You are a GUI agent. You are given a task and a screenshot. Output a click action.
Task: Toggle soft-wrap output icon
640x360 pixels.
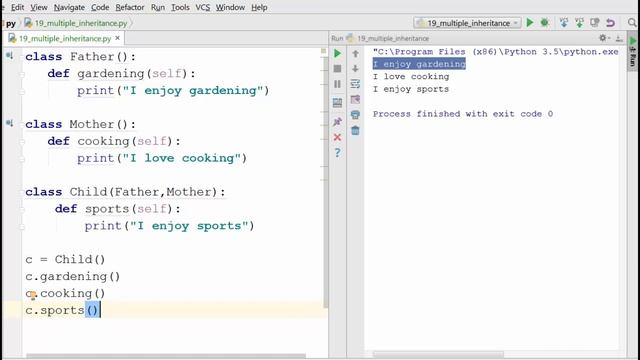tap(355, 84)
